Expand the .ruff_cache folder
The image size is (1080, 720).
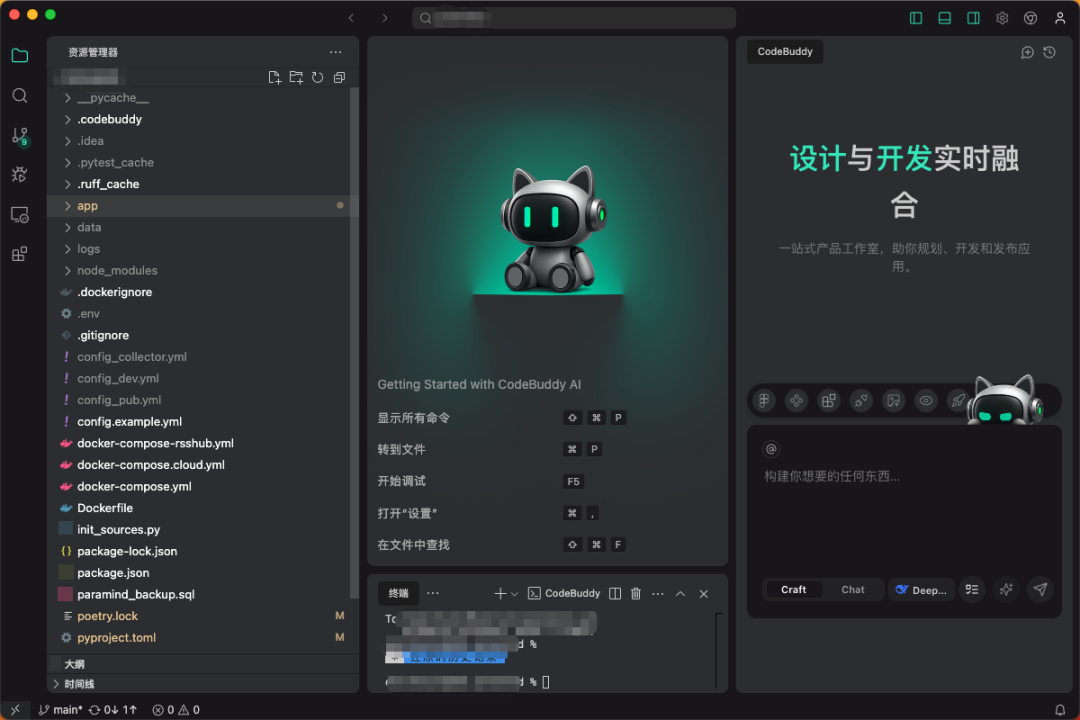203,184
